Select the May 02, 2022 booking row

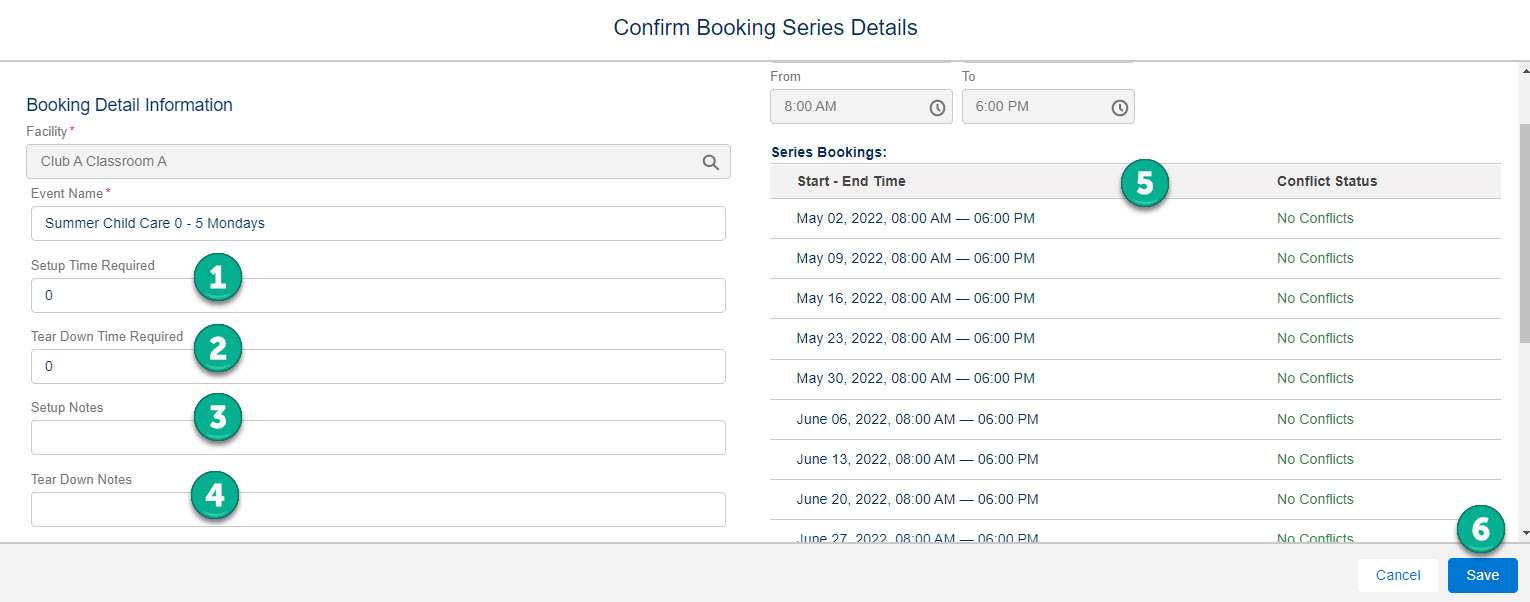[x=915, y=218]
